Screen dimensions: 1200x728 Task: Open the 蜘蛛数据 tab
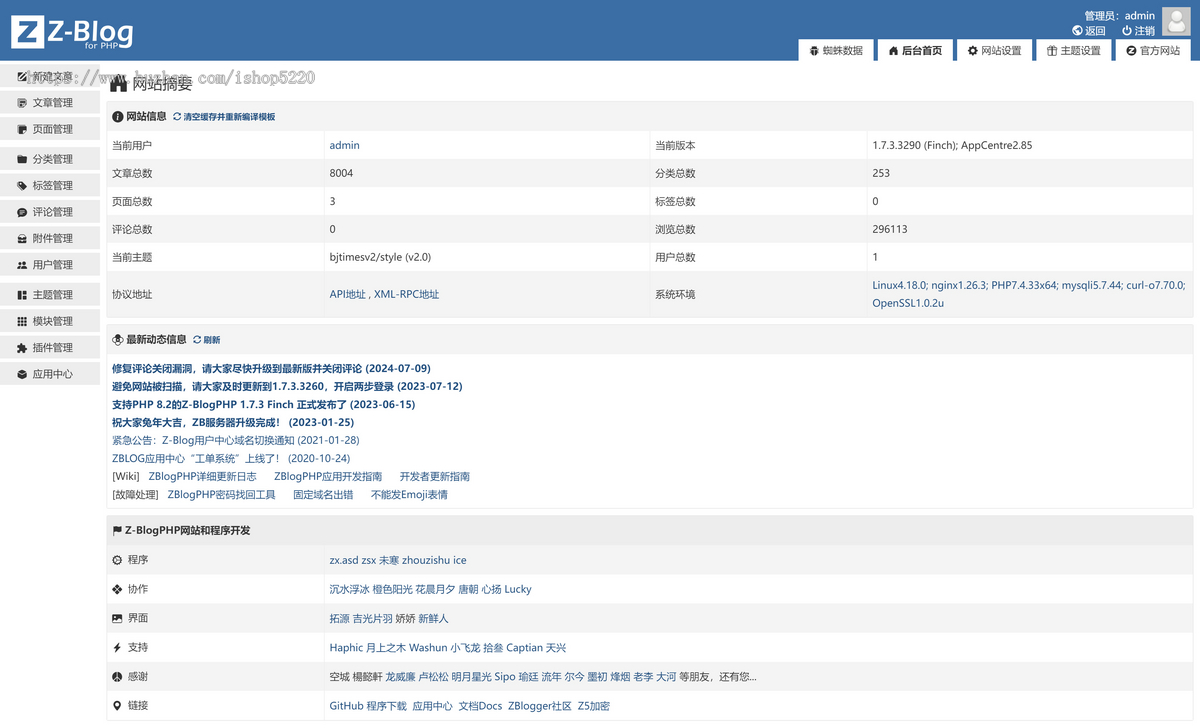coord(836,50)
